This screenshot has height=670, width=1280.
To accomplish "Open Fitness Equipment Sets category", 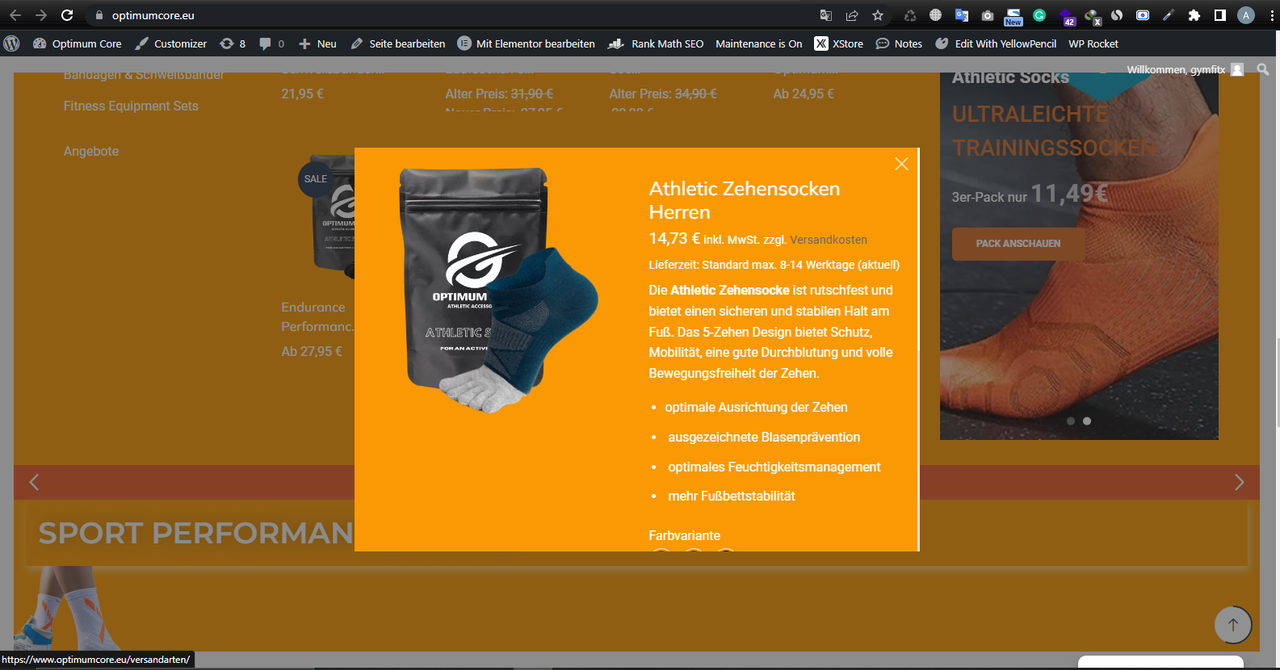I will (x=131, y=106).
